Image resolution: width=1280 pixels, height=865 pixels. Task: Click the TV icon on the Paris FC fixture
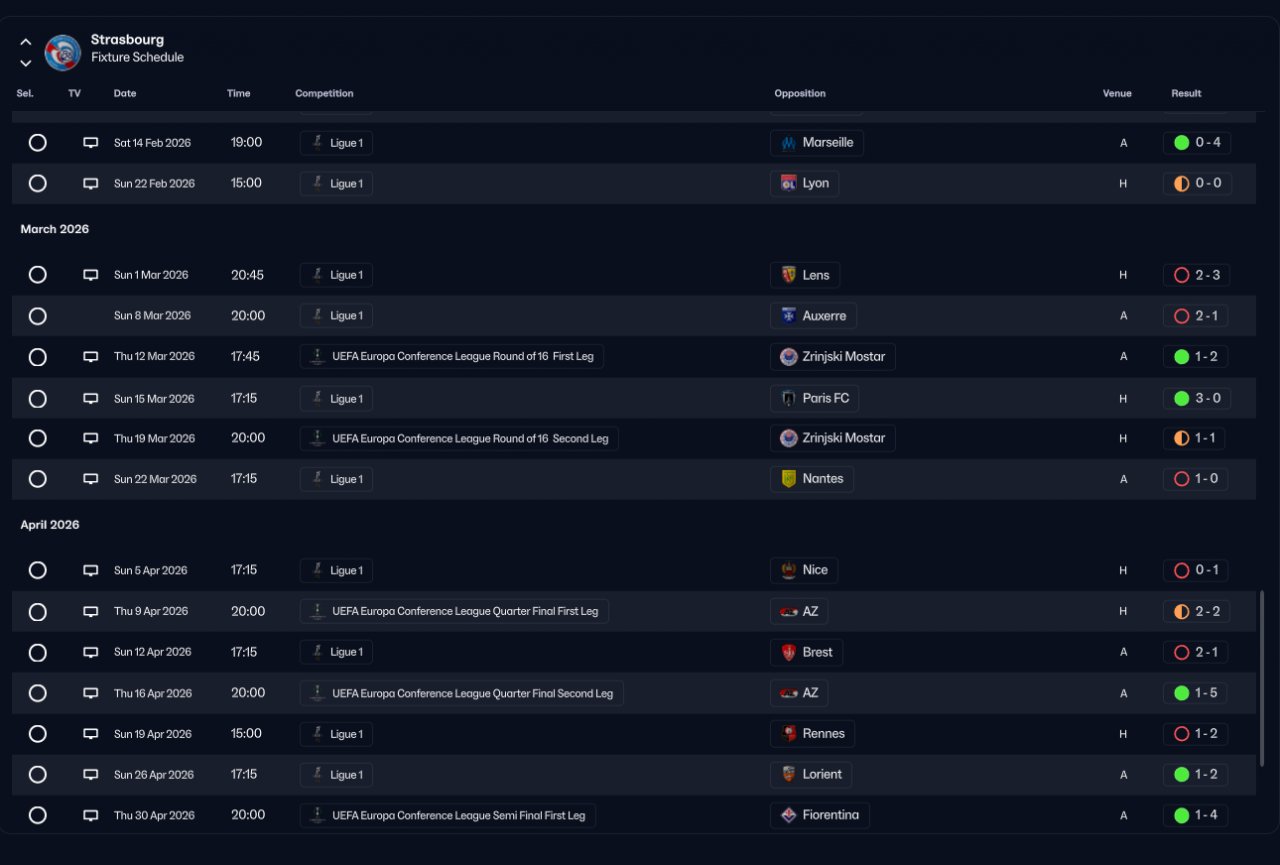coord(91,399)
